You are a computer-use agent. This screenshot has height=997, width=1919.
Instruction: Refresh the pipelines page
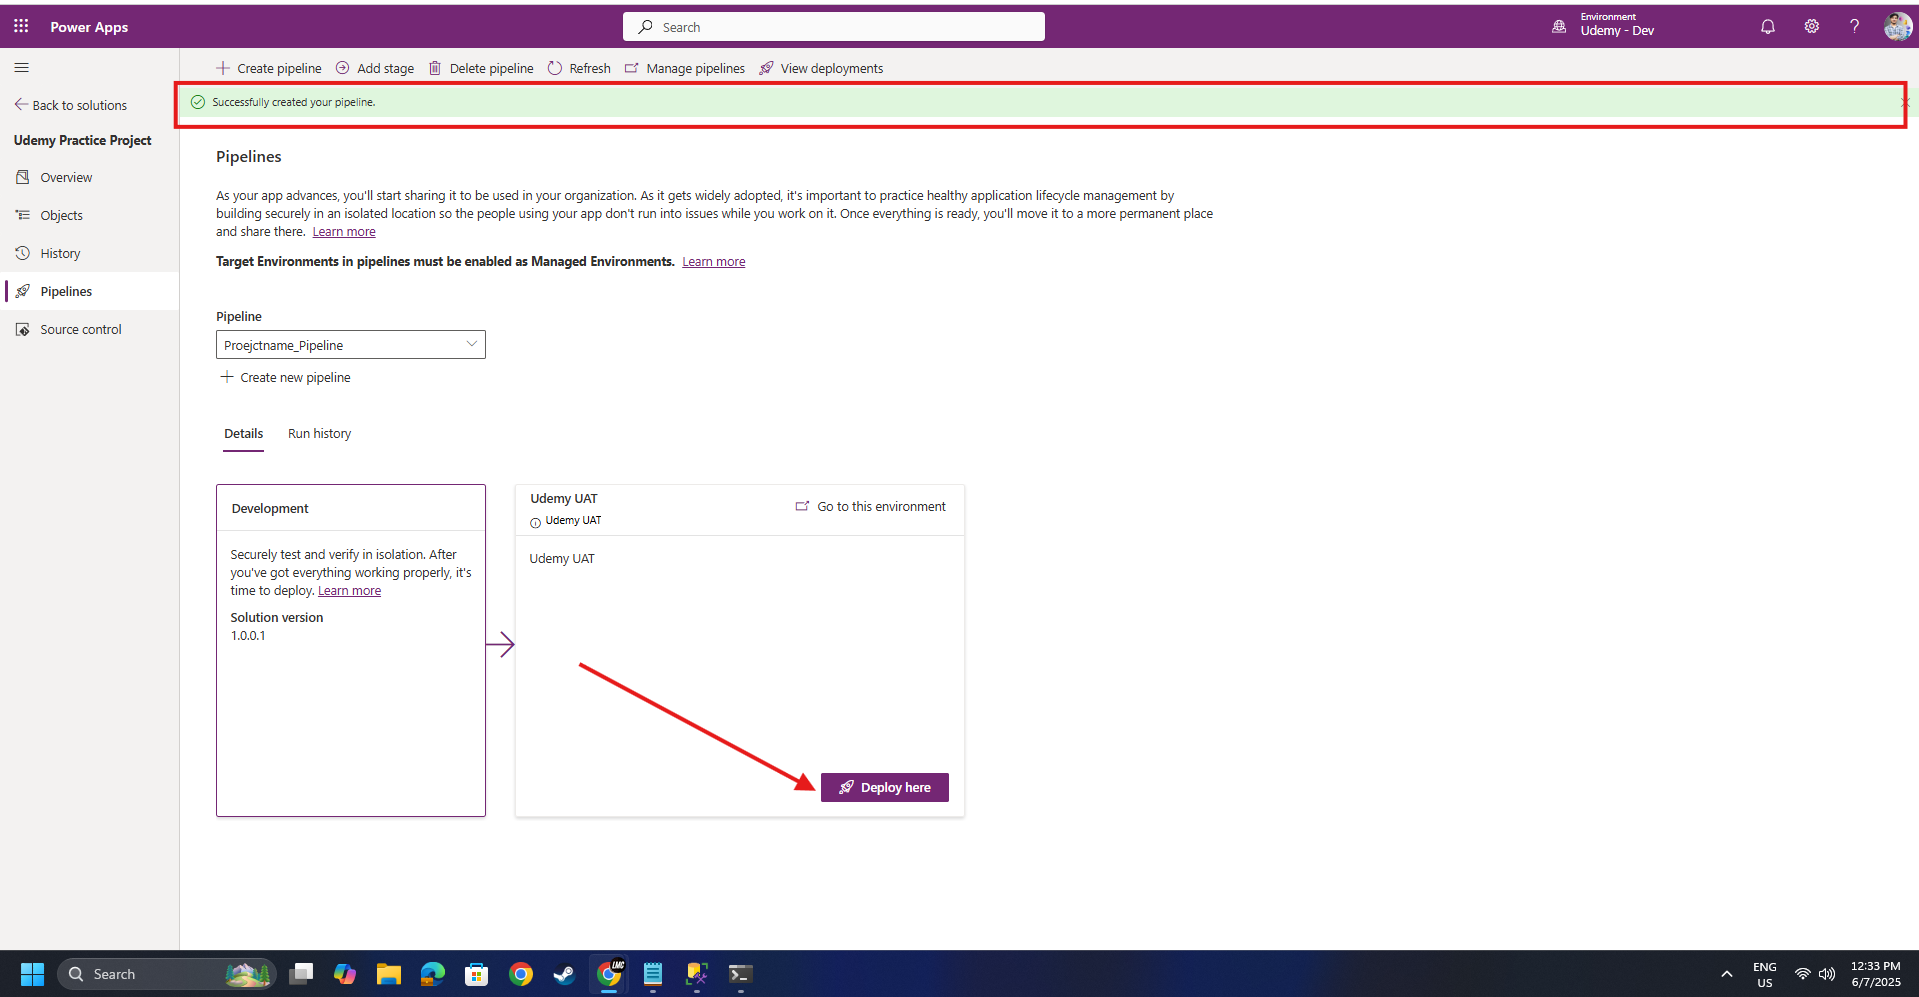pos(579,68)
